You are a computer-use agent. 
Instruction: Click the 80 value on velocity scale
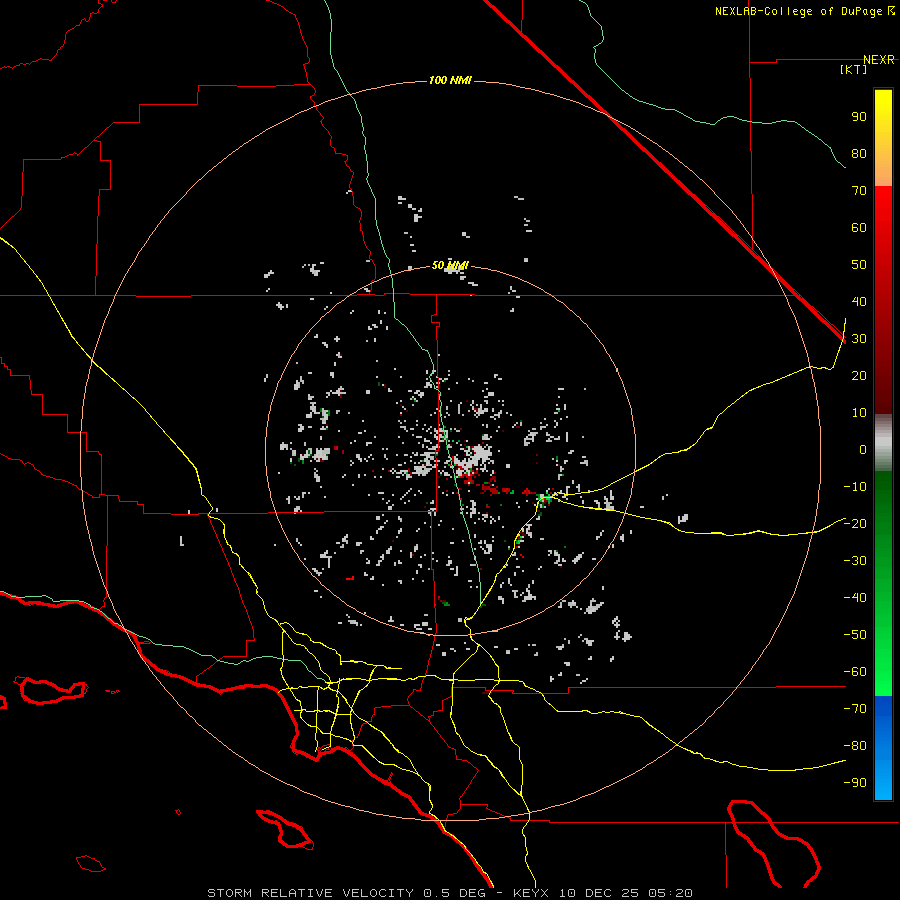coord(859,153)
